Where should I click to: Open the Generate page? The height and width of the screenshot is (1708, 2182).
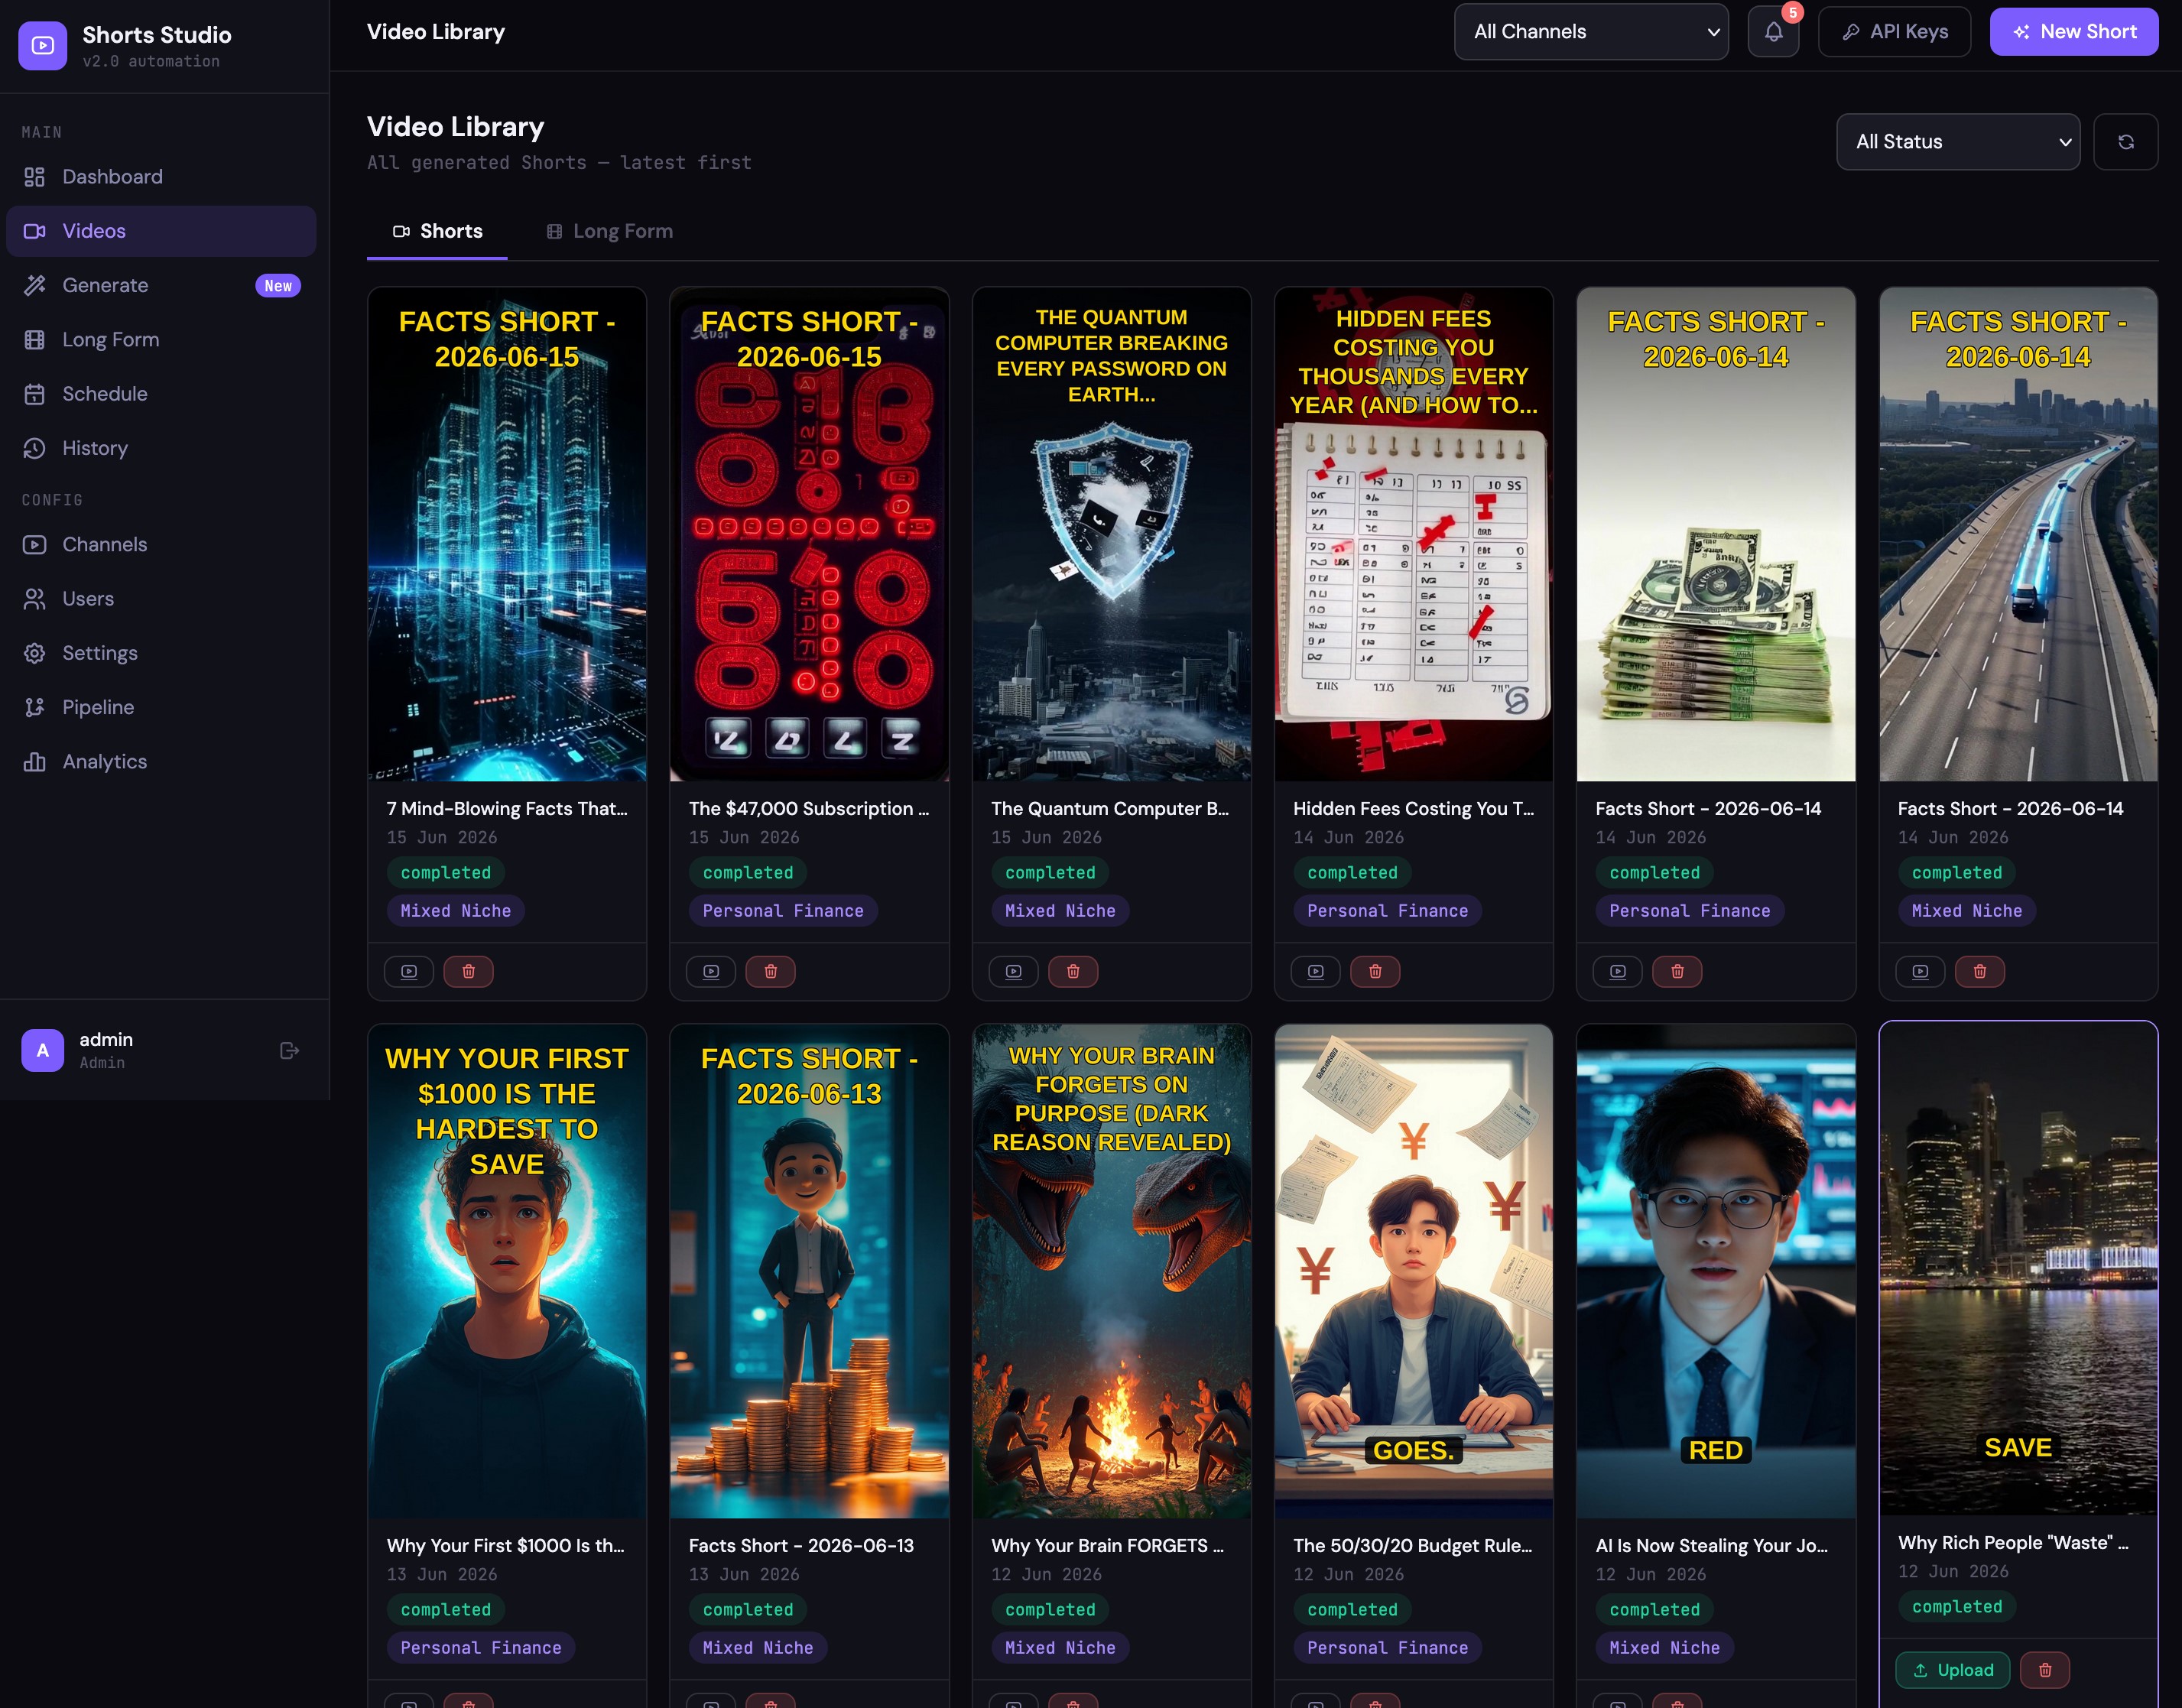point(162,285)
